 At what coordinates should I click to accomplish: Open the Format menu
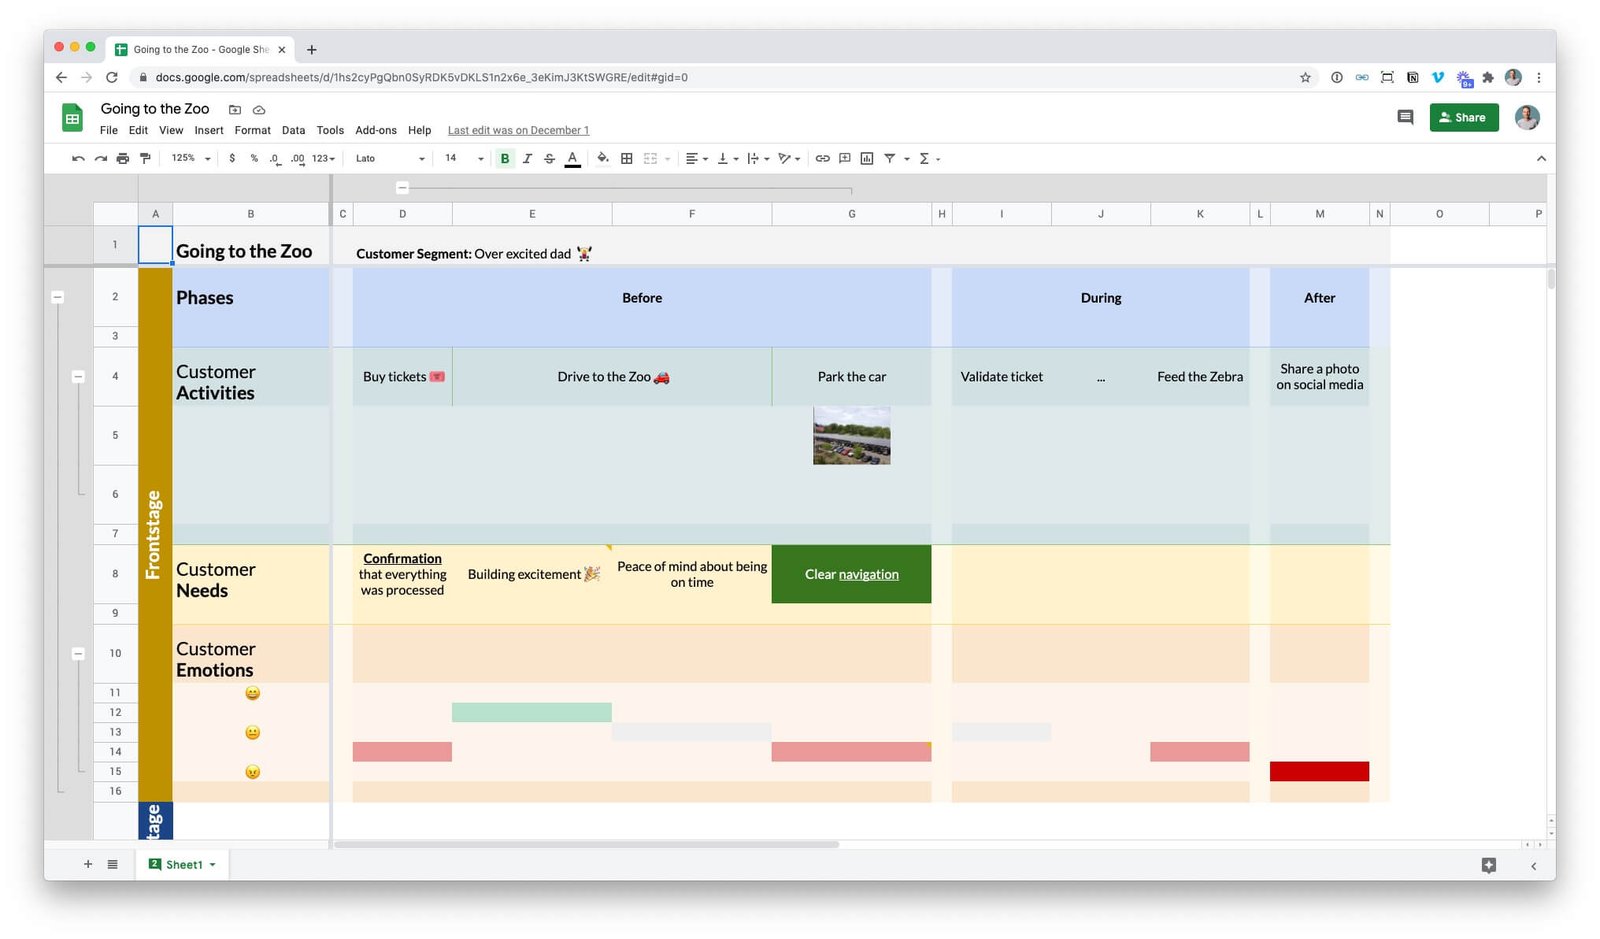[252, 131]
